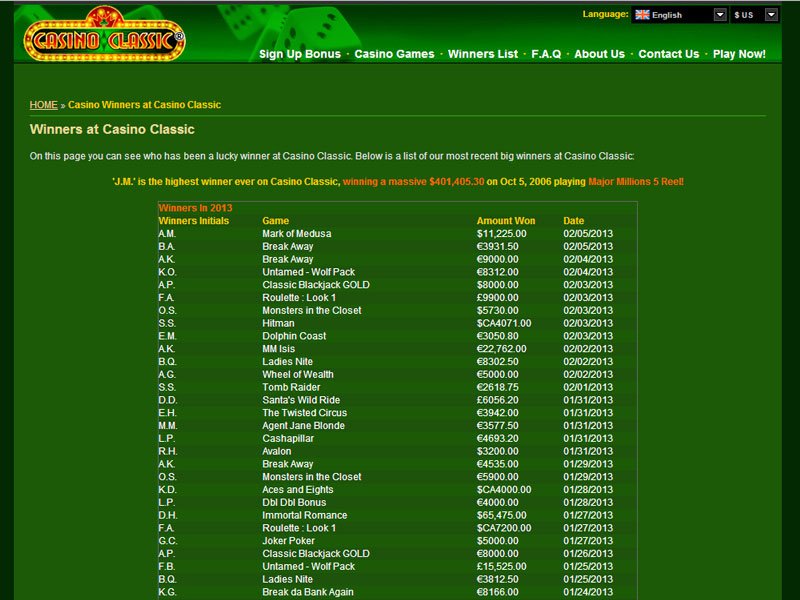Click the 'F.B.' winner initials
800x600 pixels.
tap(166, 566)
